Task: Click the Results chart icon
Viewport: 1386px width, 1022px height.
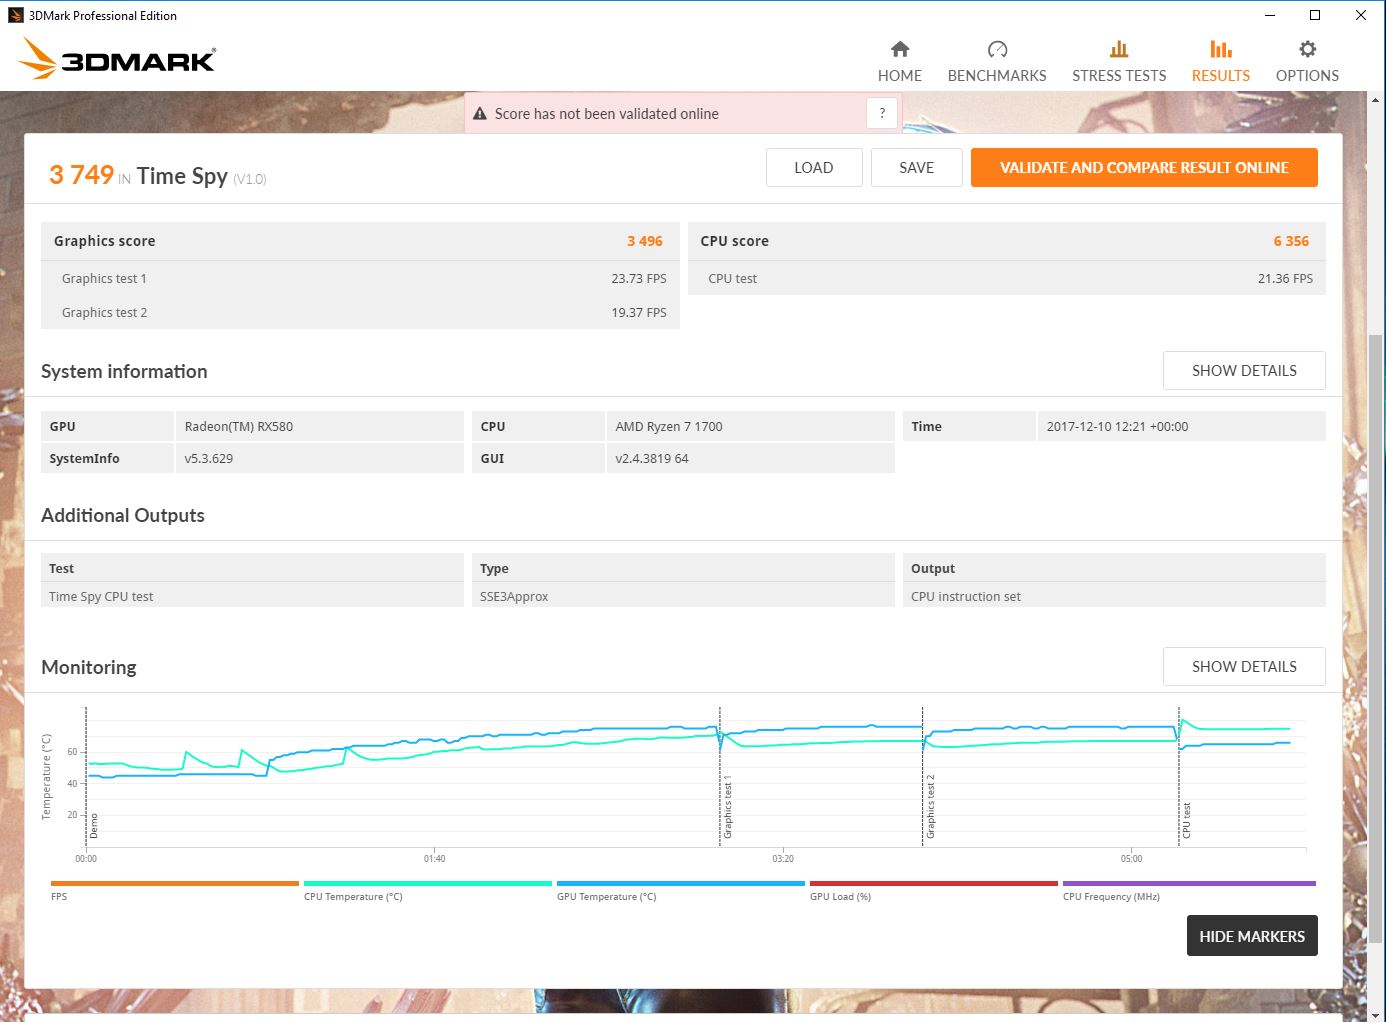Action: click(x=1220, y=49)
